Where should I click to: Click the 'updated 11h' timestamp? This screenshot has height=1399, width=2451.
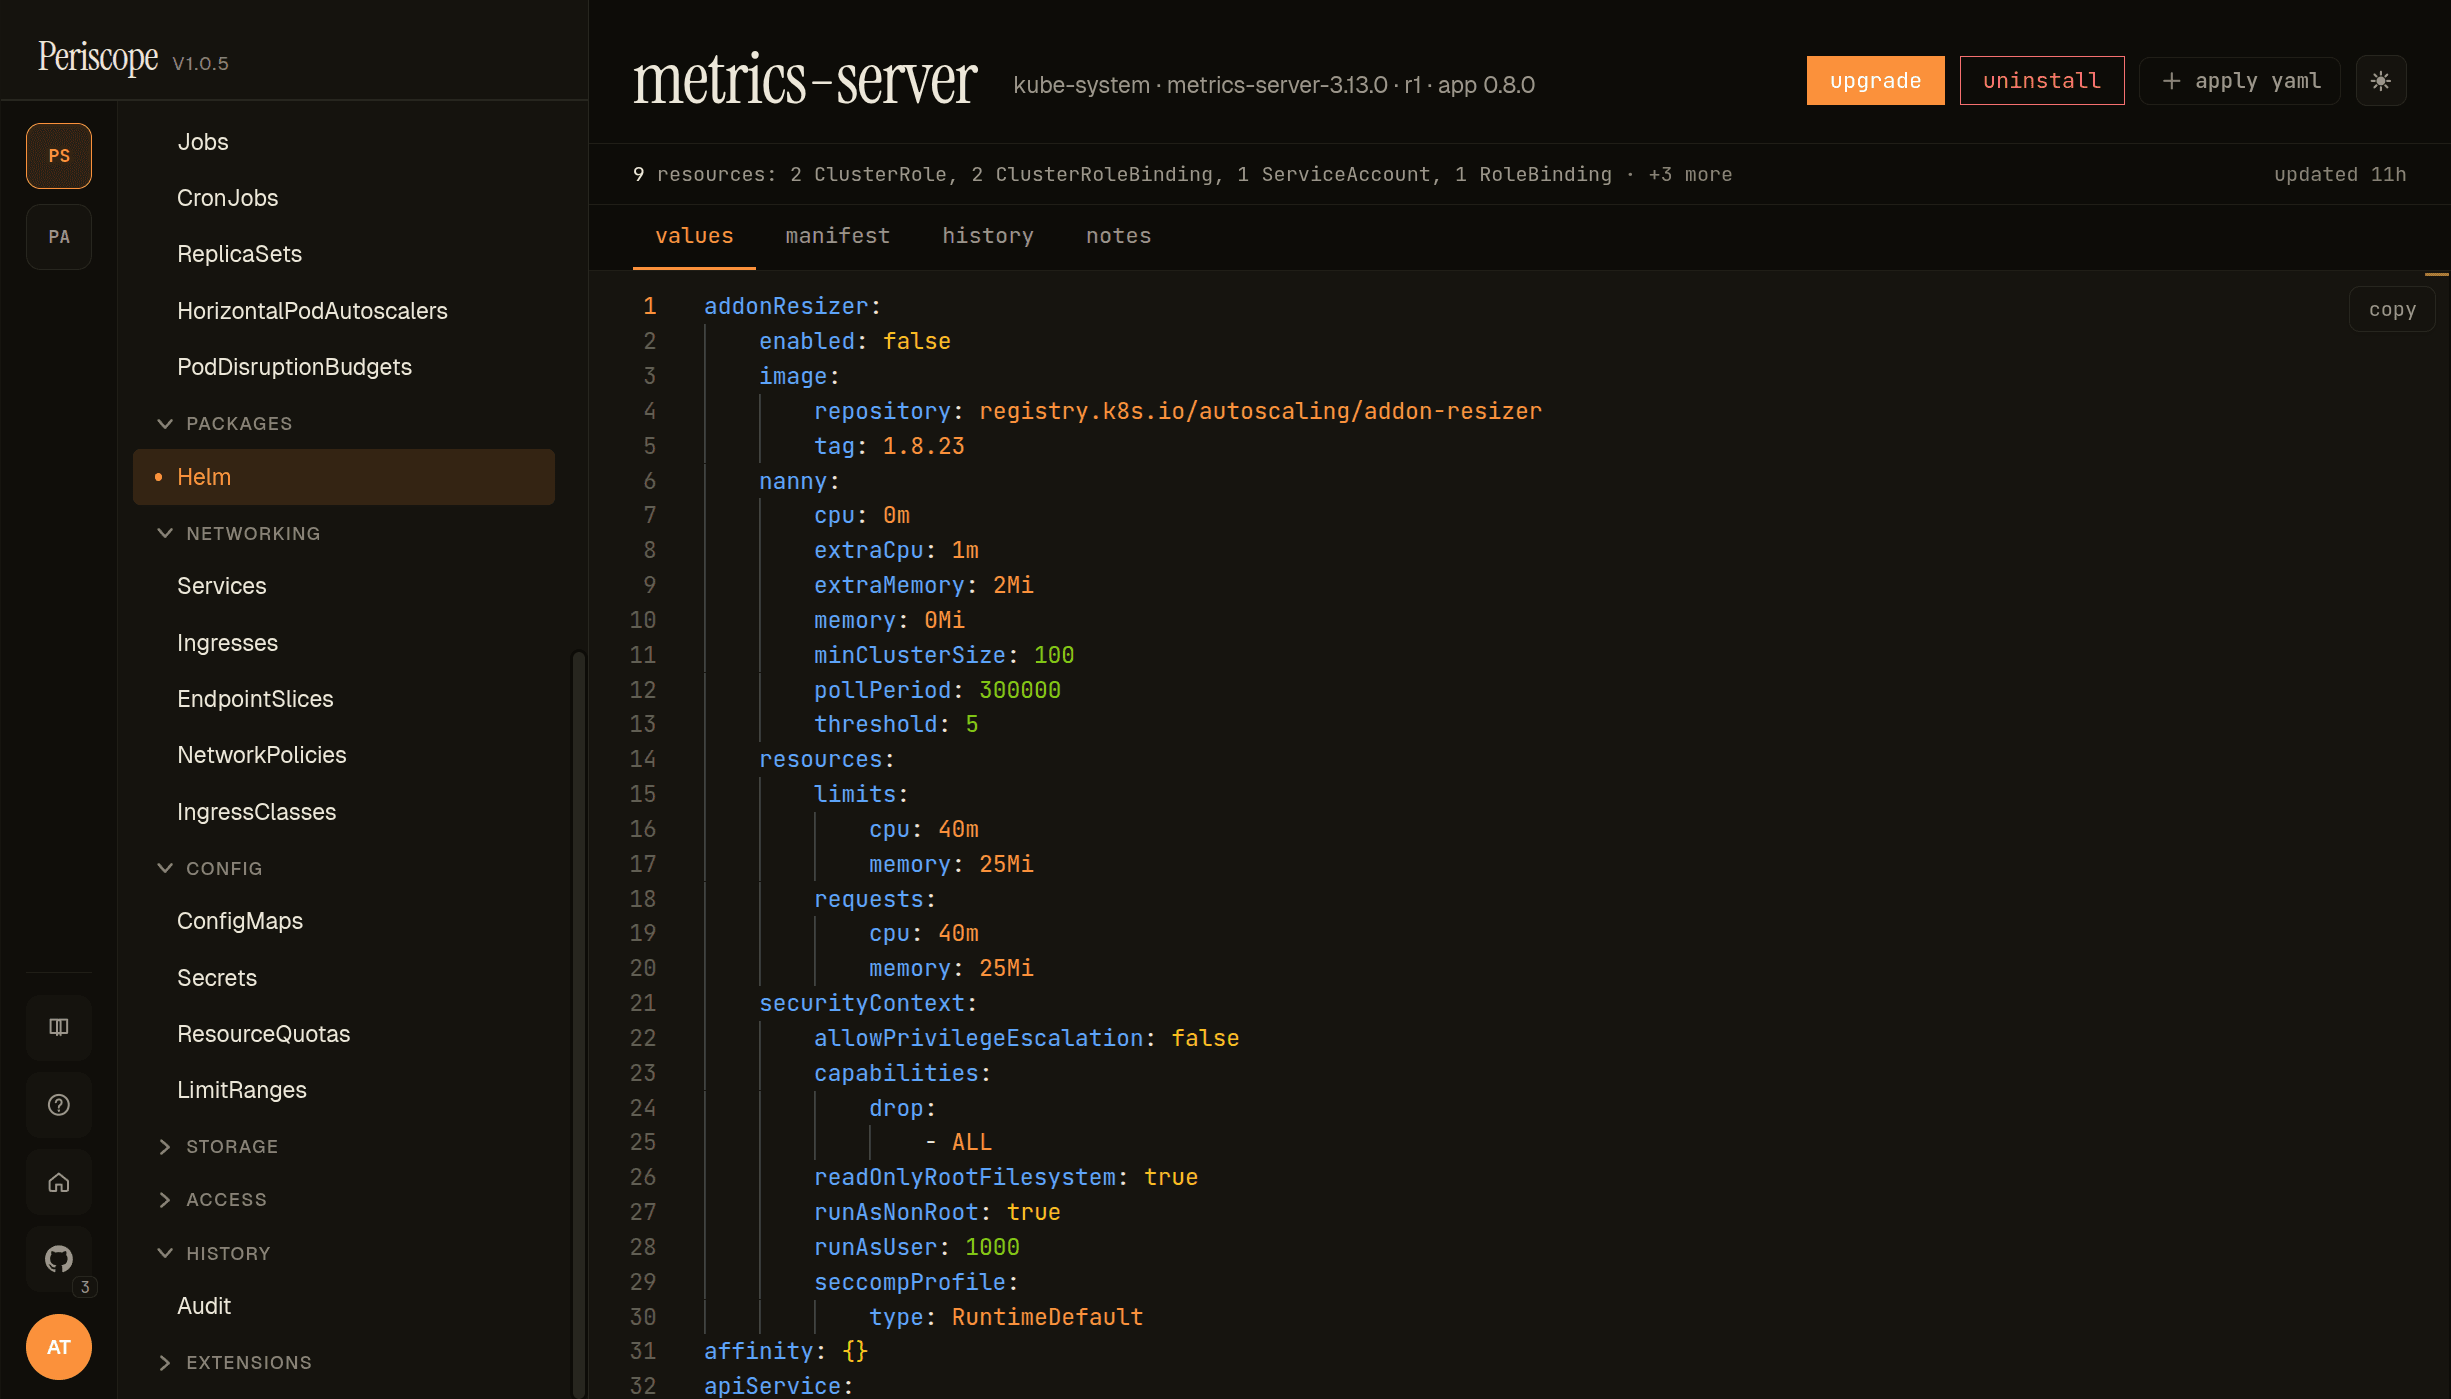click(x=2340, y=175)
